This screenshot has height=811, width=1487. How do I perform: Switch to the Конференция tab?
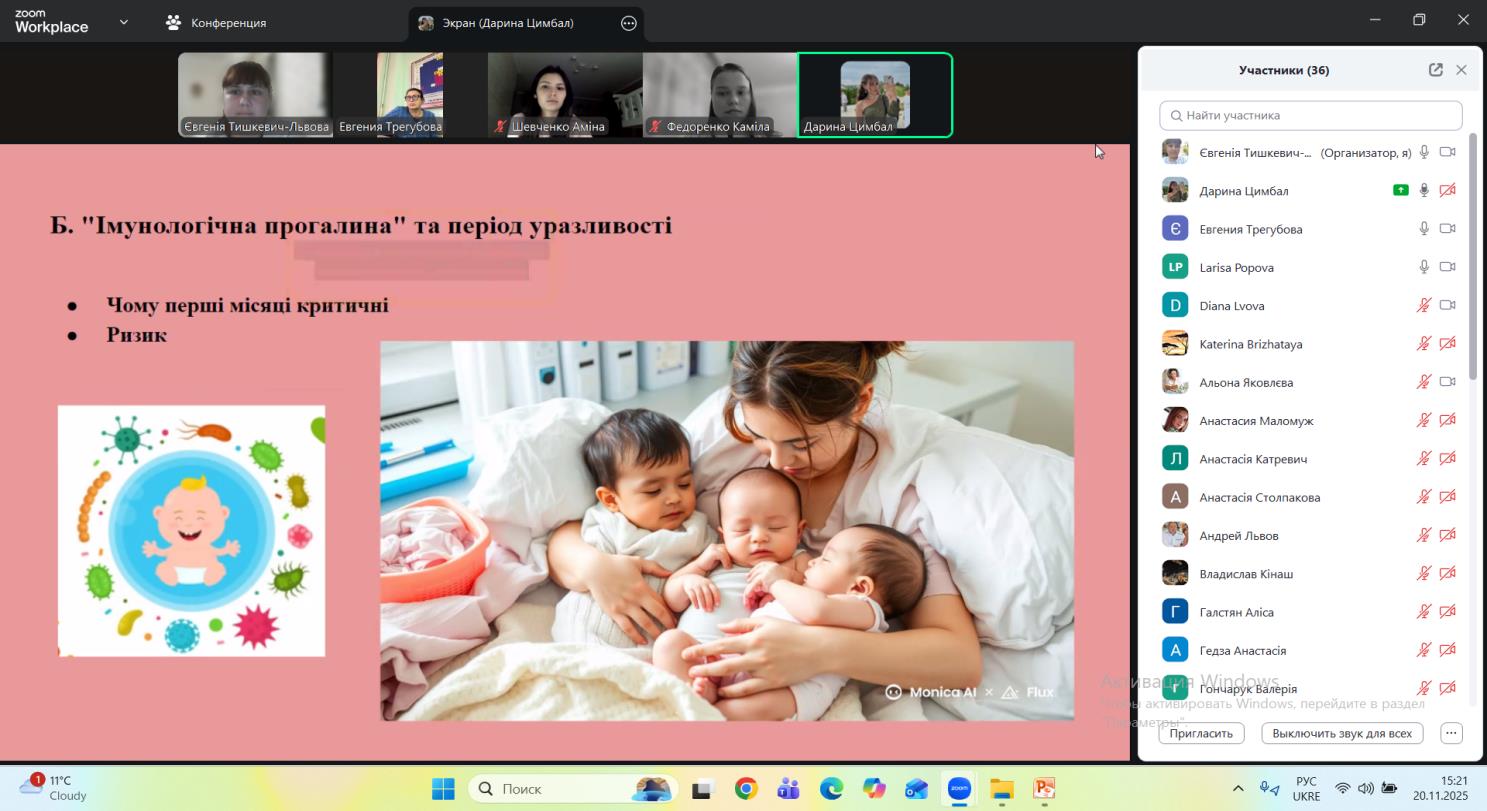(x=217, y=23)
